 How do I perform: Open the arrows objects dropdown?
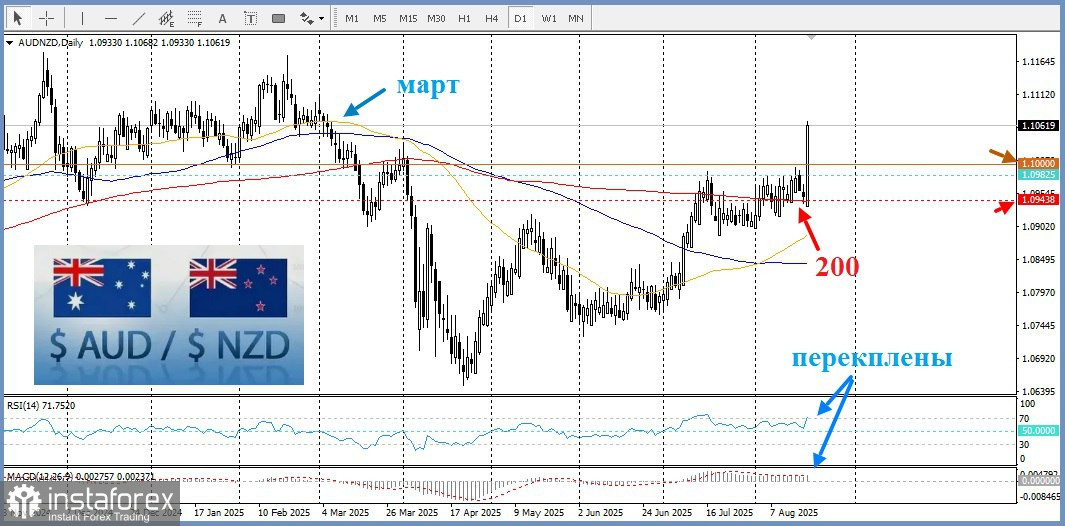313,18
